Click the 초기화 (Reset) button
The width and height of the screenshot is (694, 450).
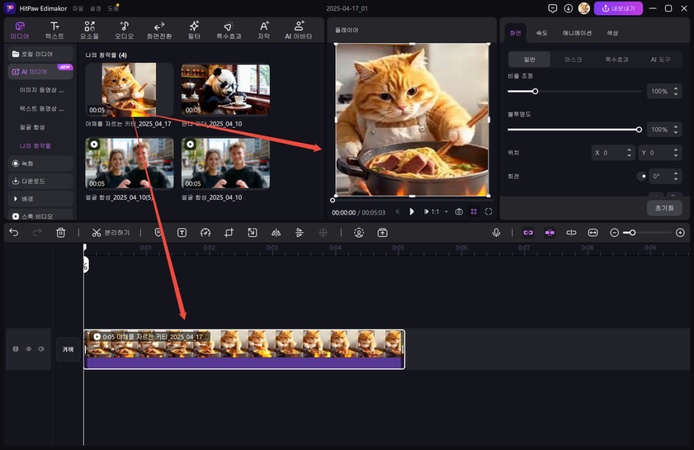[x=664, y=208]
